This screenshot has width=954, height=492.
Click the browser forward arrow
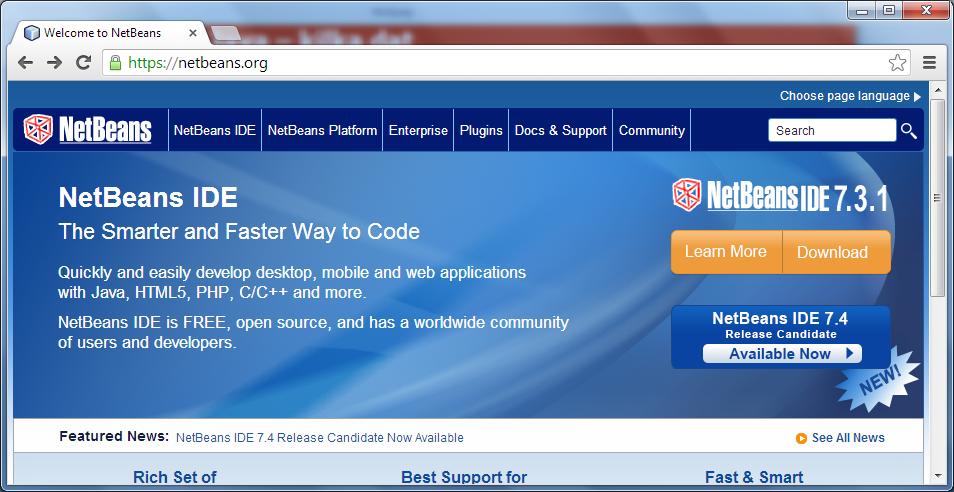[x=54, y=63]
